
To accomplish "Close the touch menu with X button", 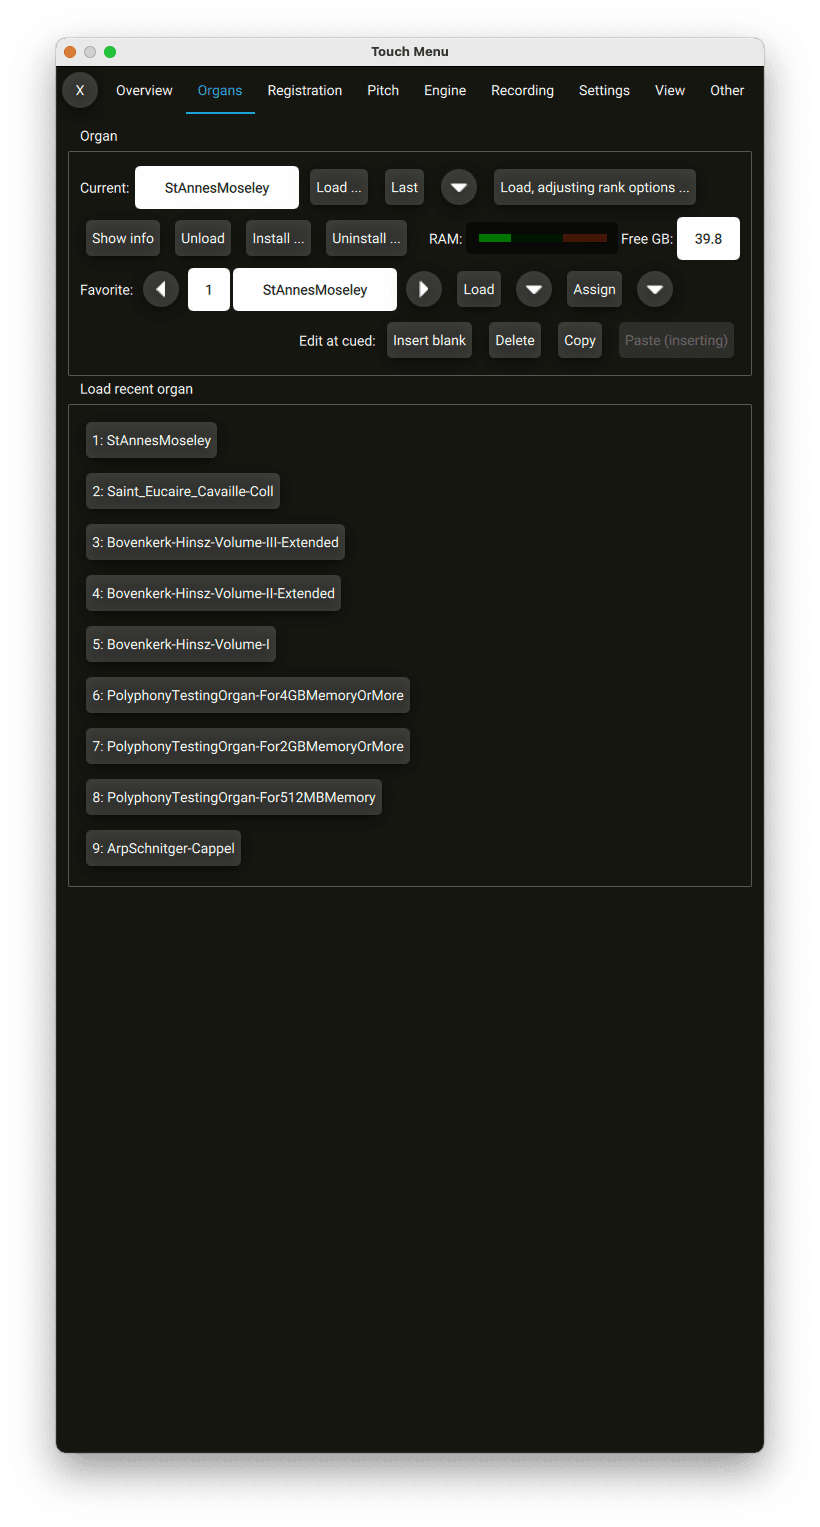I will (80, 90).
